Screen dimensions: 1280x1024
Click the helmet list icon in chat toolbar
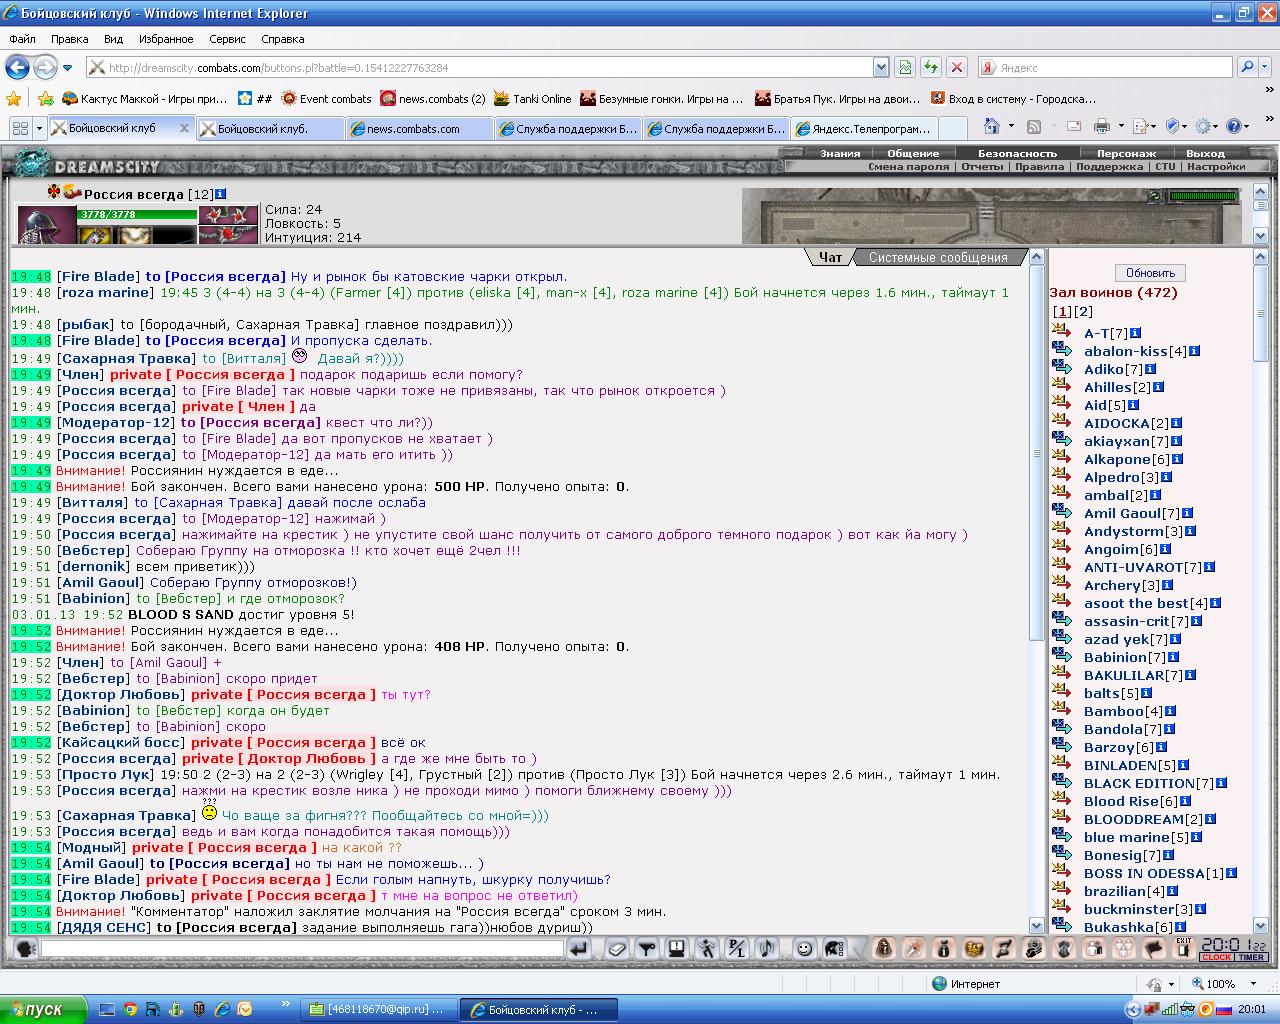[834, 949]
